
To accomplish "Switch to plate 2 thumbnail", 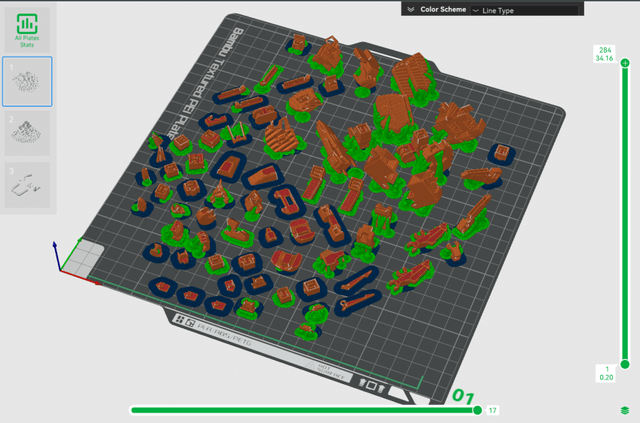I will (28, 133).
